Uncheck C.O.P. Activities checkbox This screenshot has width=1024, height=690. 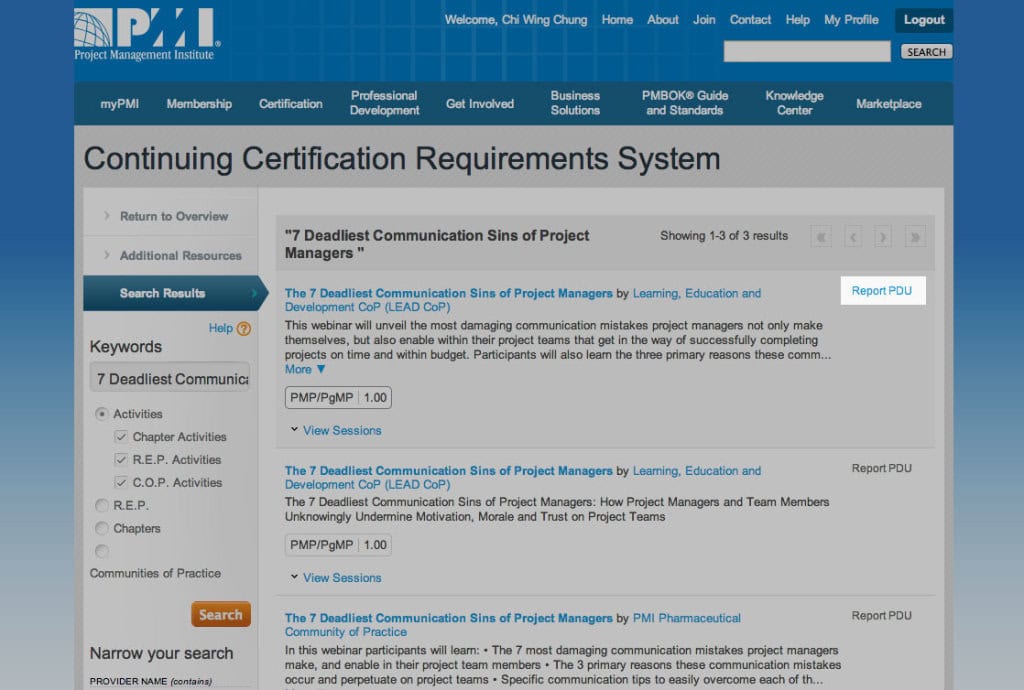click(x=120, y=482)
